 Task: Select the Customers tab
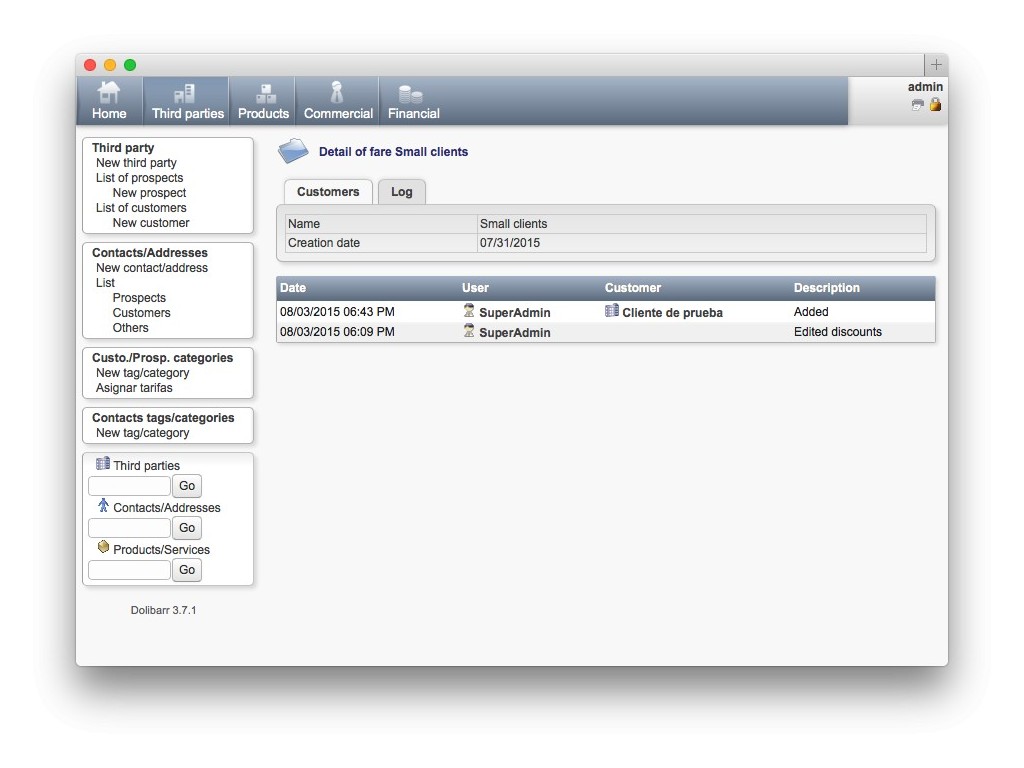328,192
